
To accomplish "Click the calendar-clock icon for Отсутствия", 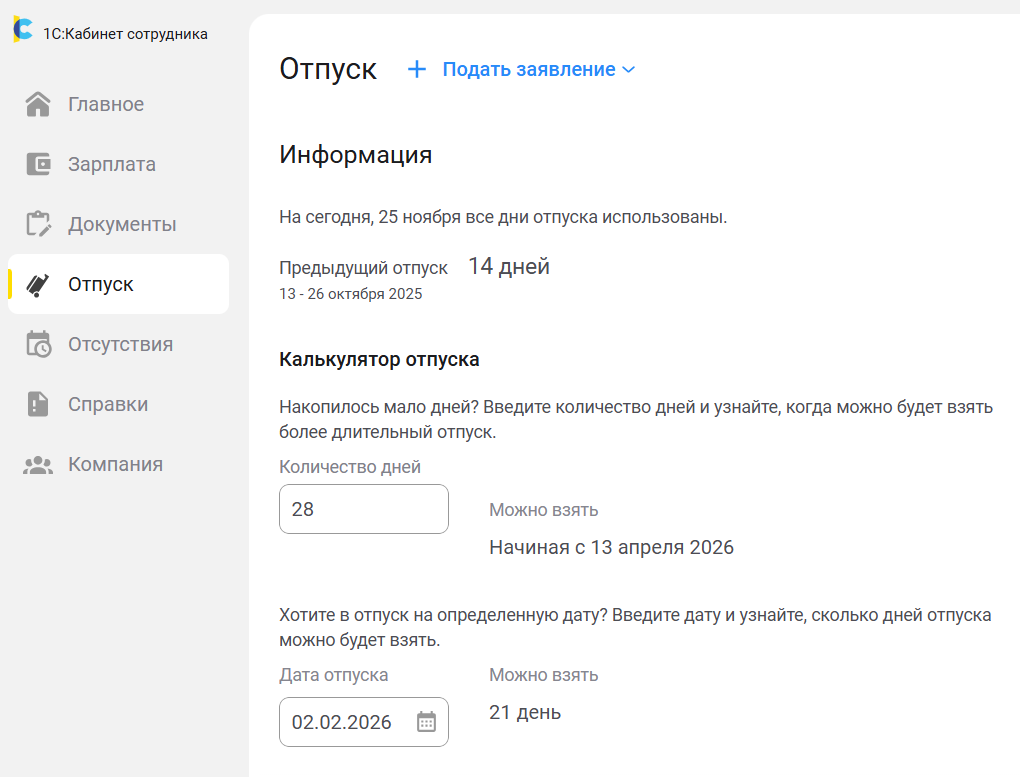I will click(x=38, y=344).
